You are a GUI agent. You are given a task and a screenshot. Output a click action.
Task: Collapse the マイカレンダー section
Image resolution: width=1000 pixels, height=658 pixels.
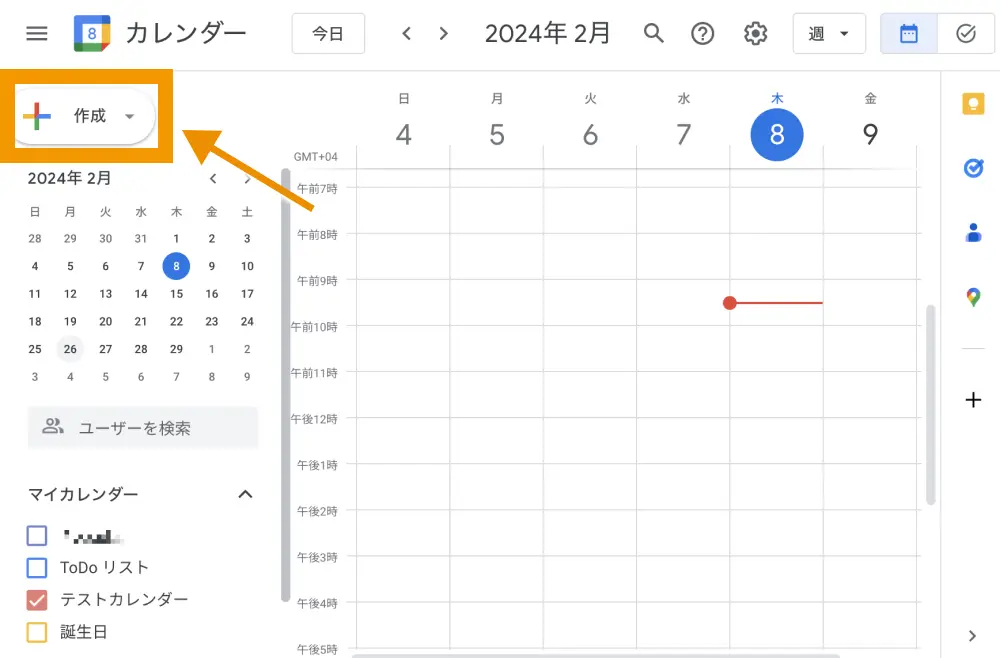(245, 494)
